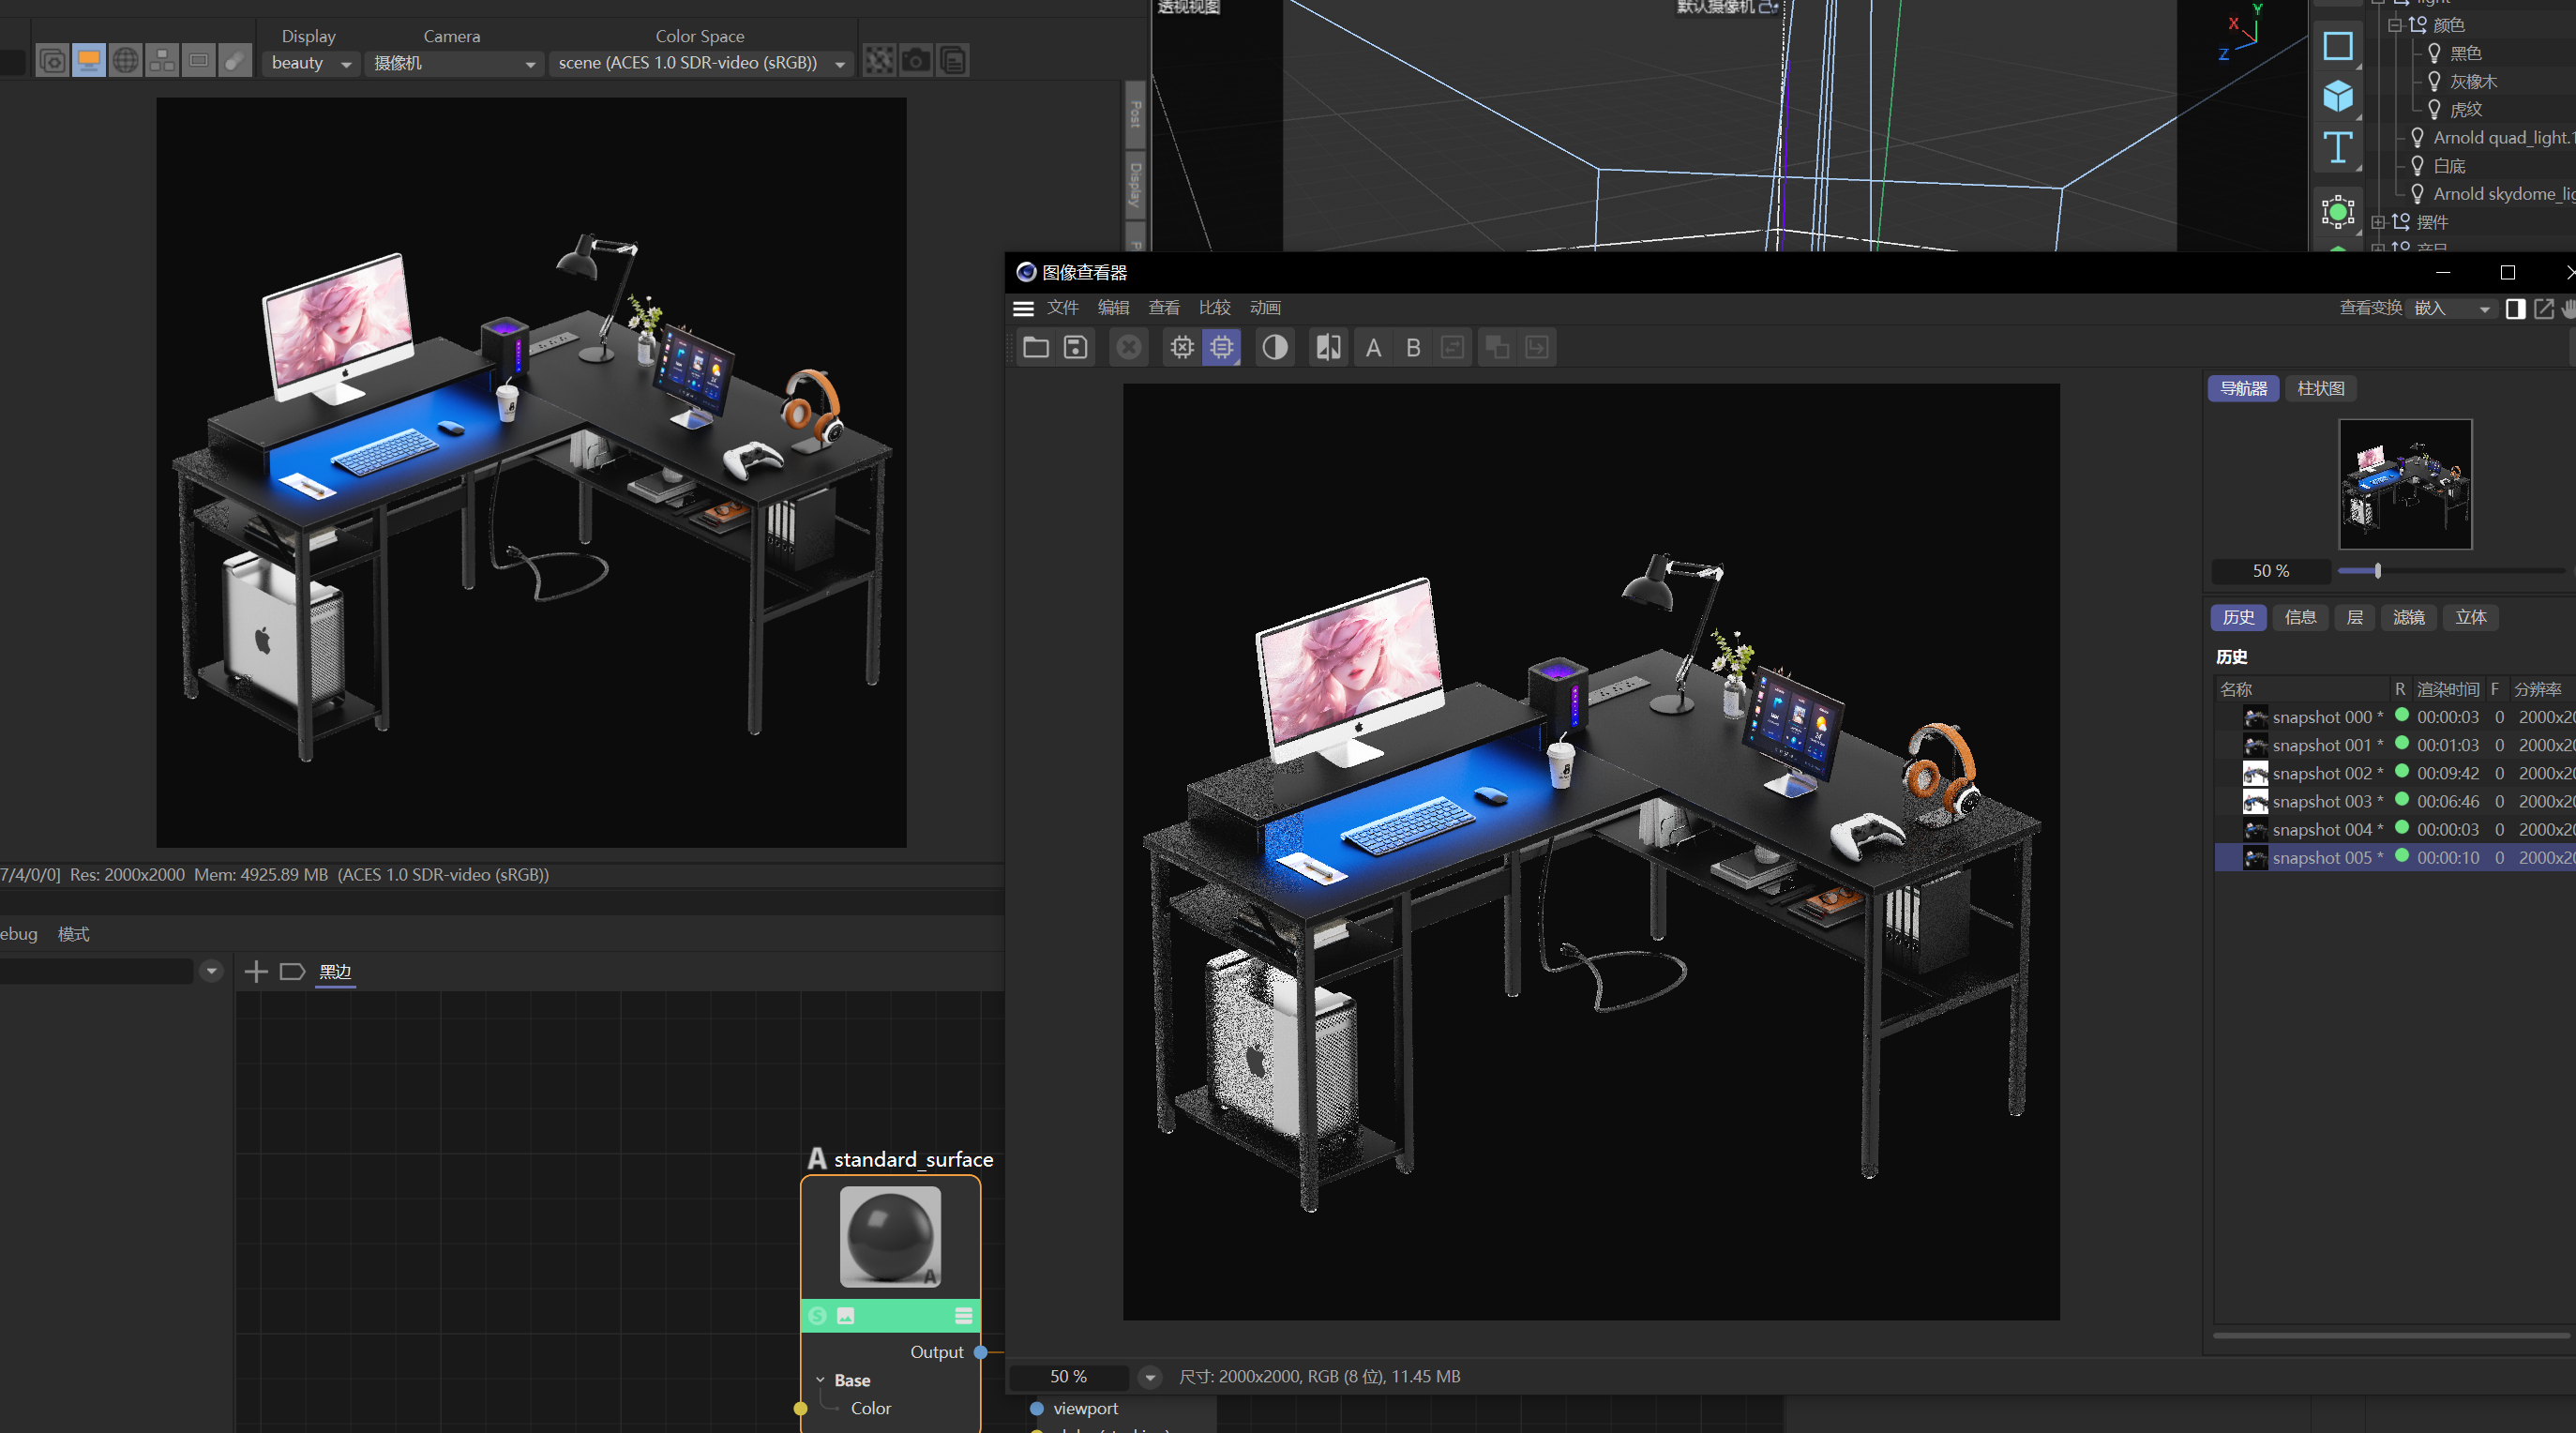The height and width of the screenshot is (1433, 2576).
Task: Open the hamburger menu in Picture Viewer
Action: click(1023, 308)
